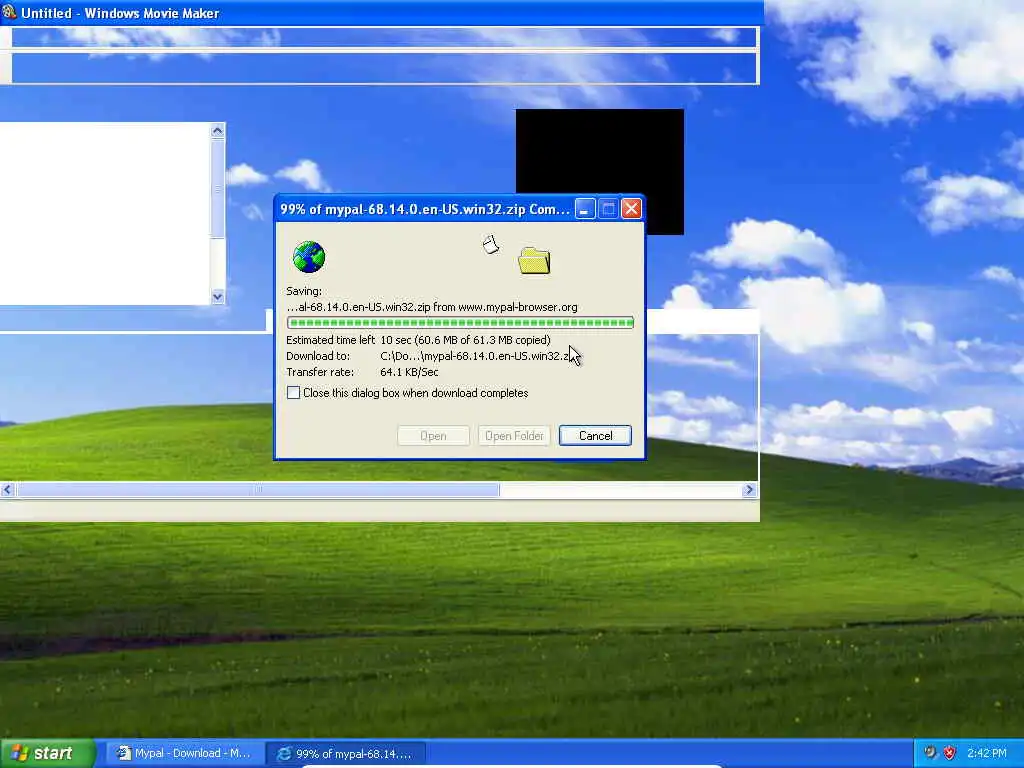The width and height of the screenshot is (1024, 768).
Task: Click the Movie Maker timeline scroll right arrow
Action: click(x=749, y=490)
